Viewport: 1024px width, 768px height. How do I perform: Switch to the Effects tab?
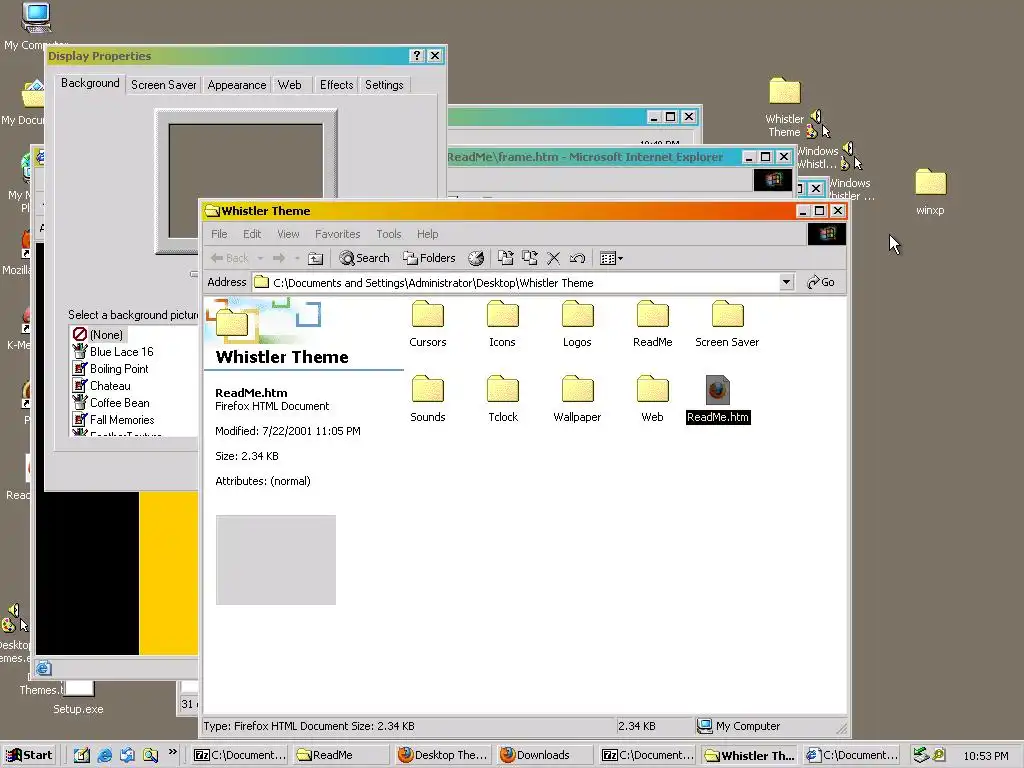click(336, 85)
